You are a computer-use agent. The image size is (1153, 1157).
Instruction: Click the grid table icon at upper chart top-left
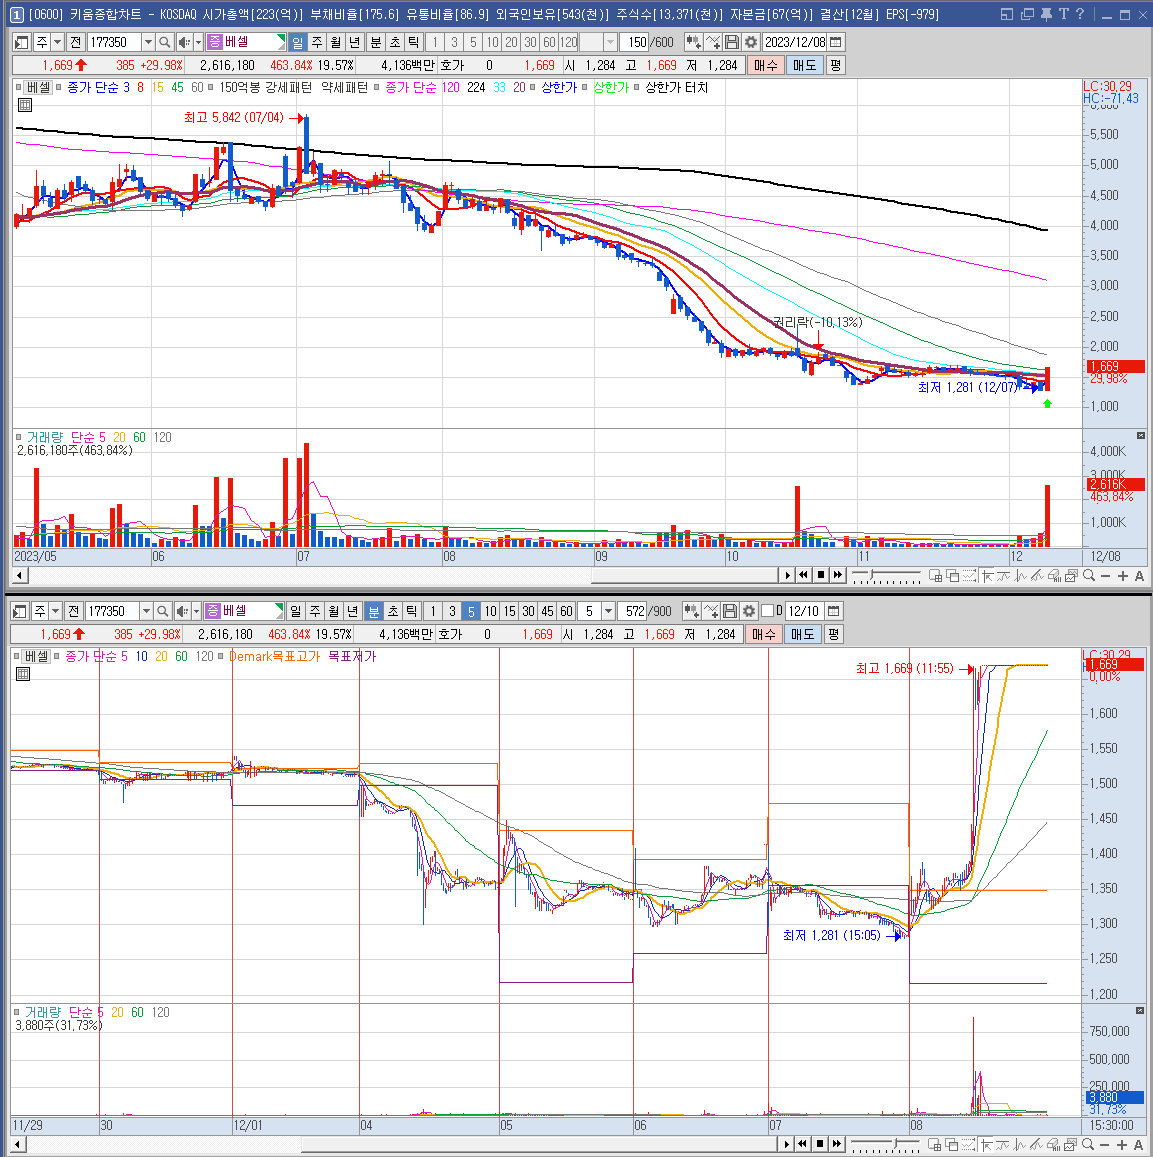[x=24, y=105]
